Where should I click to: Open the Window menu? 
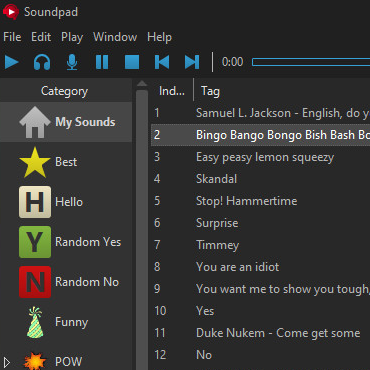click(x=115, y=37)
